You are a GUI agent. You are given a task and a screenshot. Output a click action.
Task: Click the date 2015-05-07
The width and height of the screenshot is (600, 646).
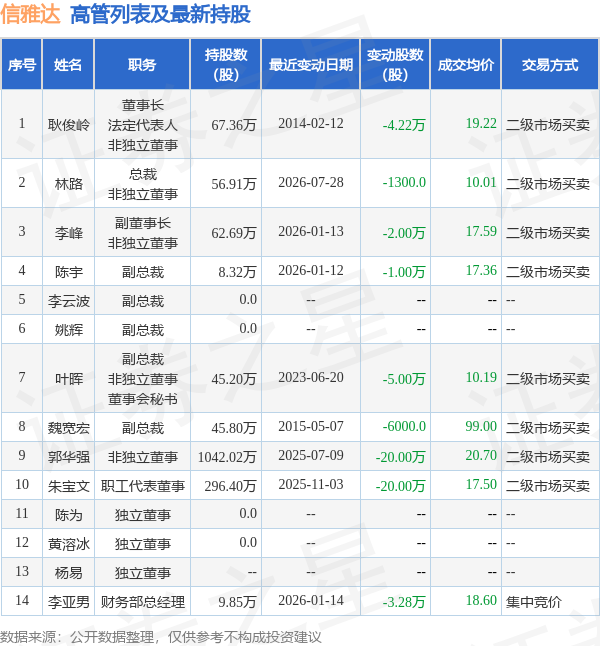click(311, 426)
